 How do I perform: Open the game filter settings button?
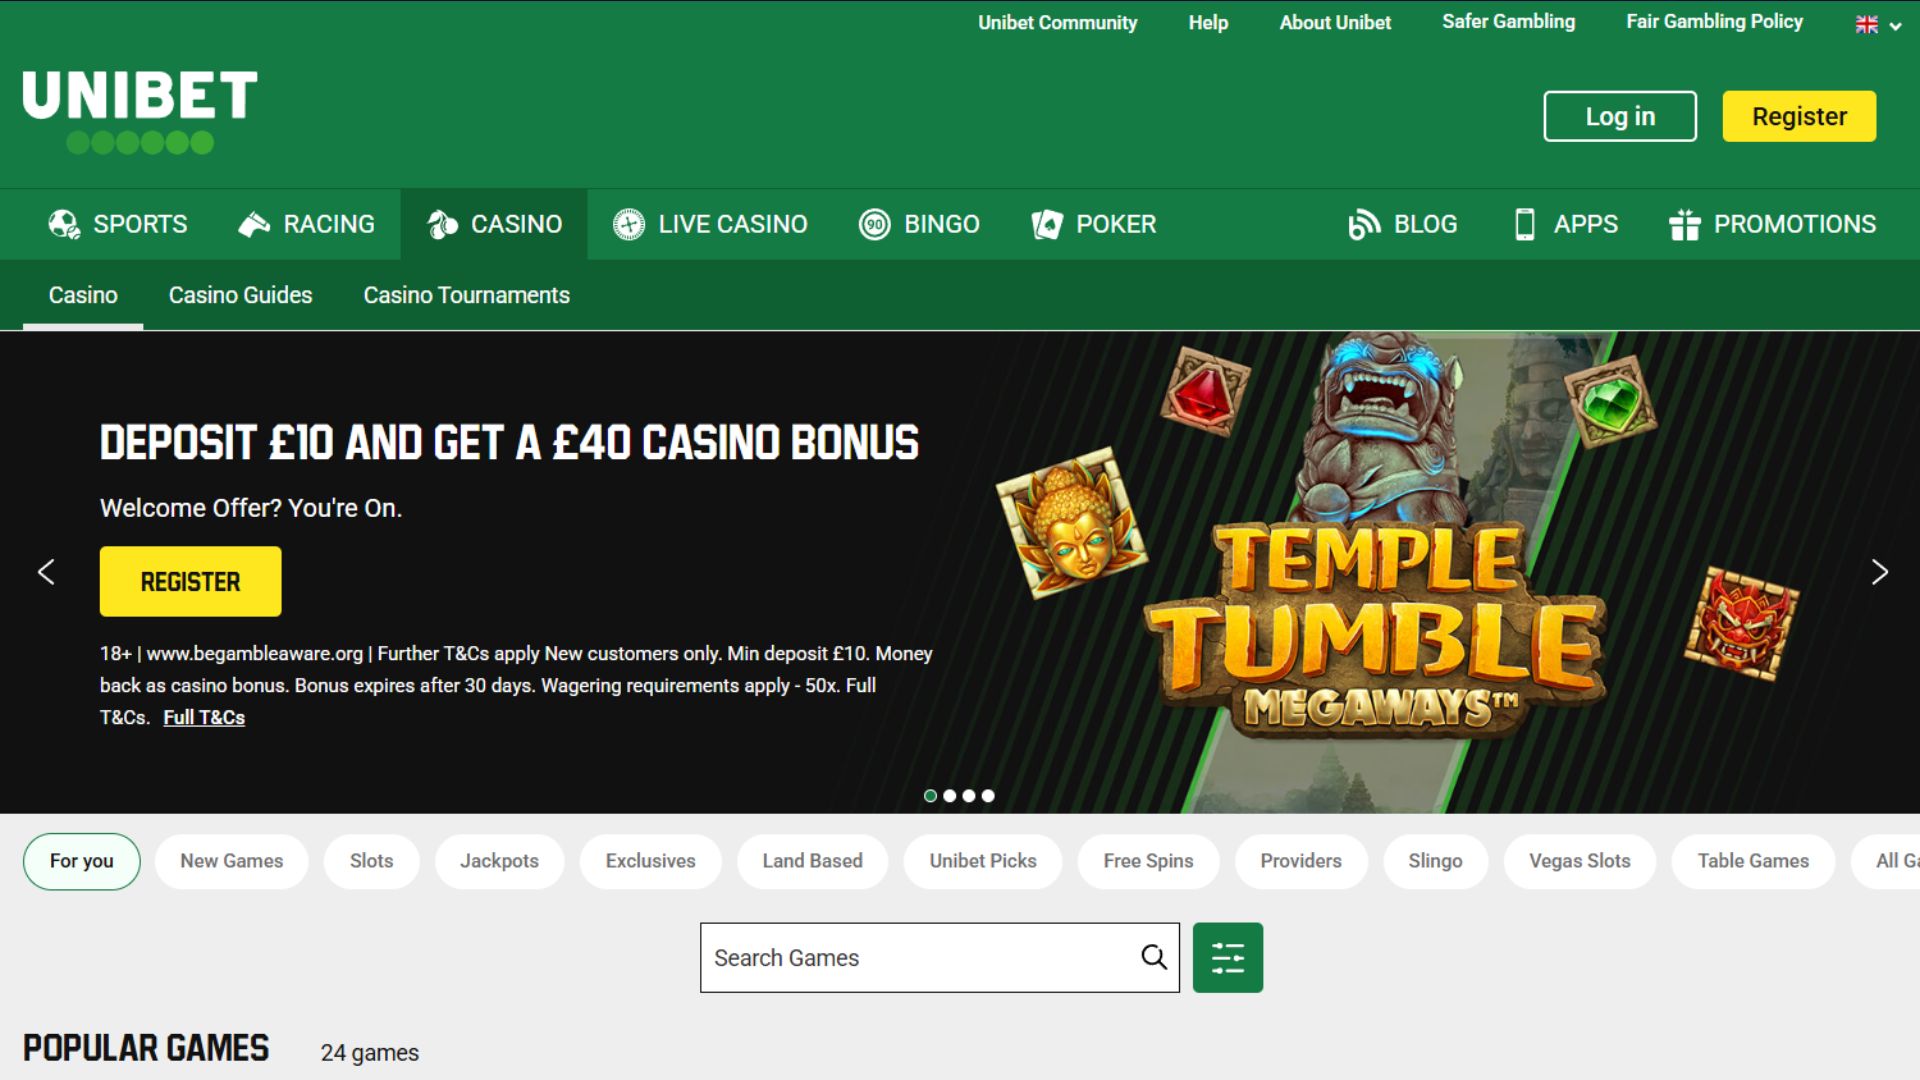click(1228, 957)
